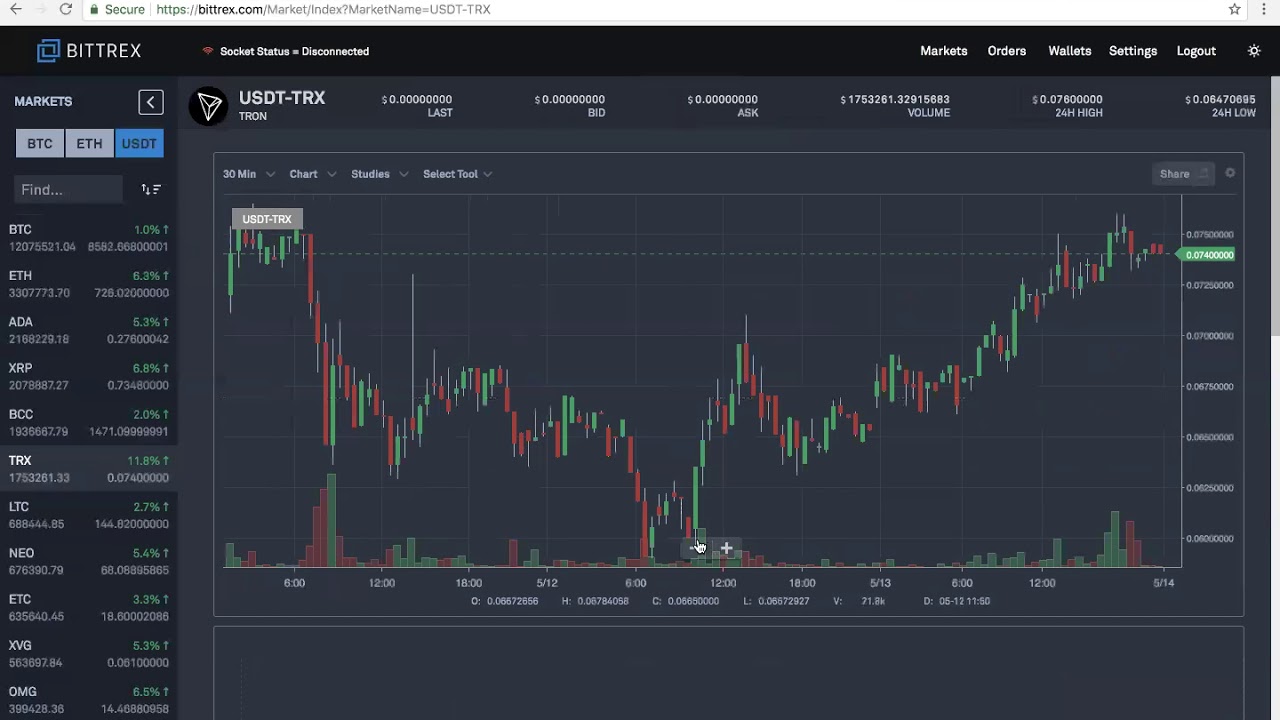Switch to the ETH markets tab
The height and width of the screenshot is (720, 1280).
[x=89, y=144]
